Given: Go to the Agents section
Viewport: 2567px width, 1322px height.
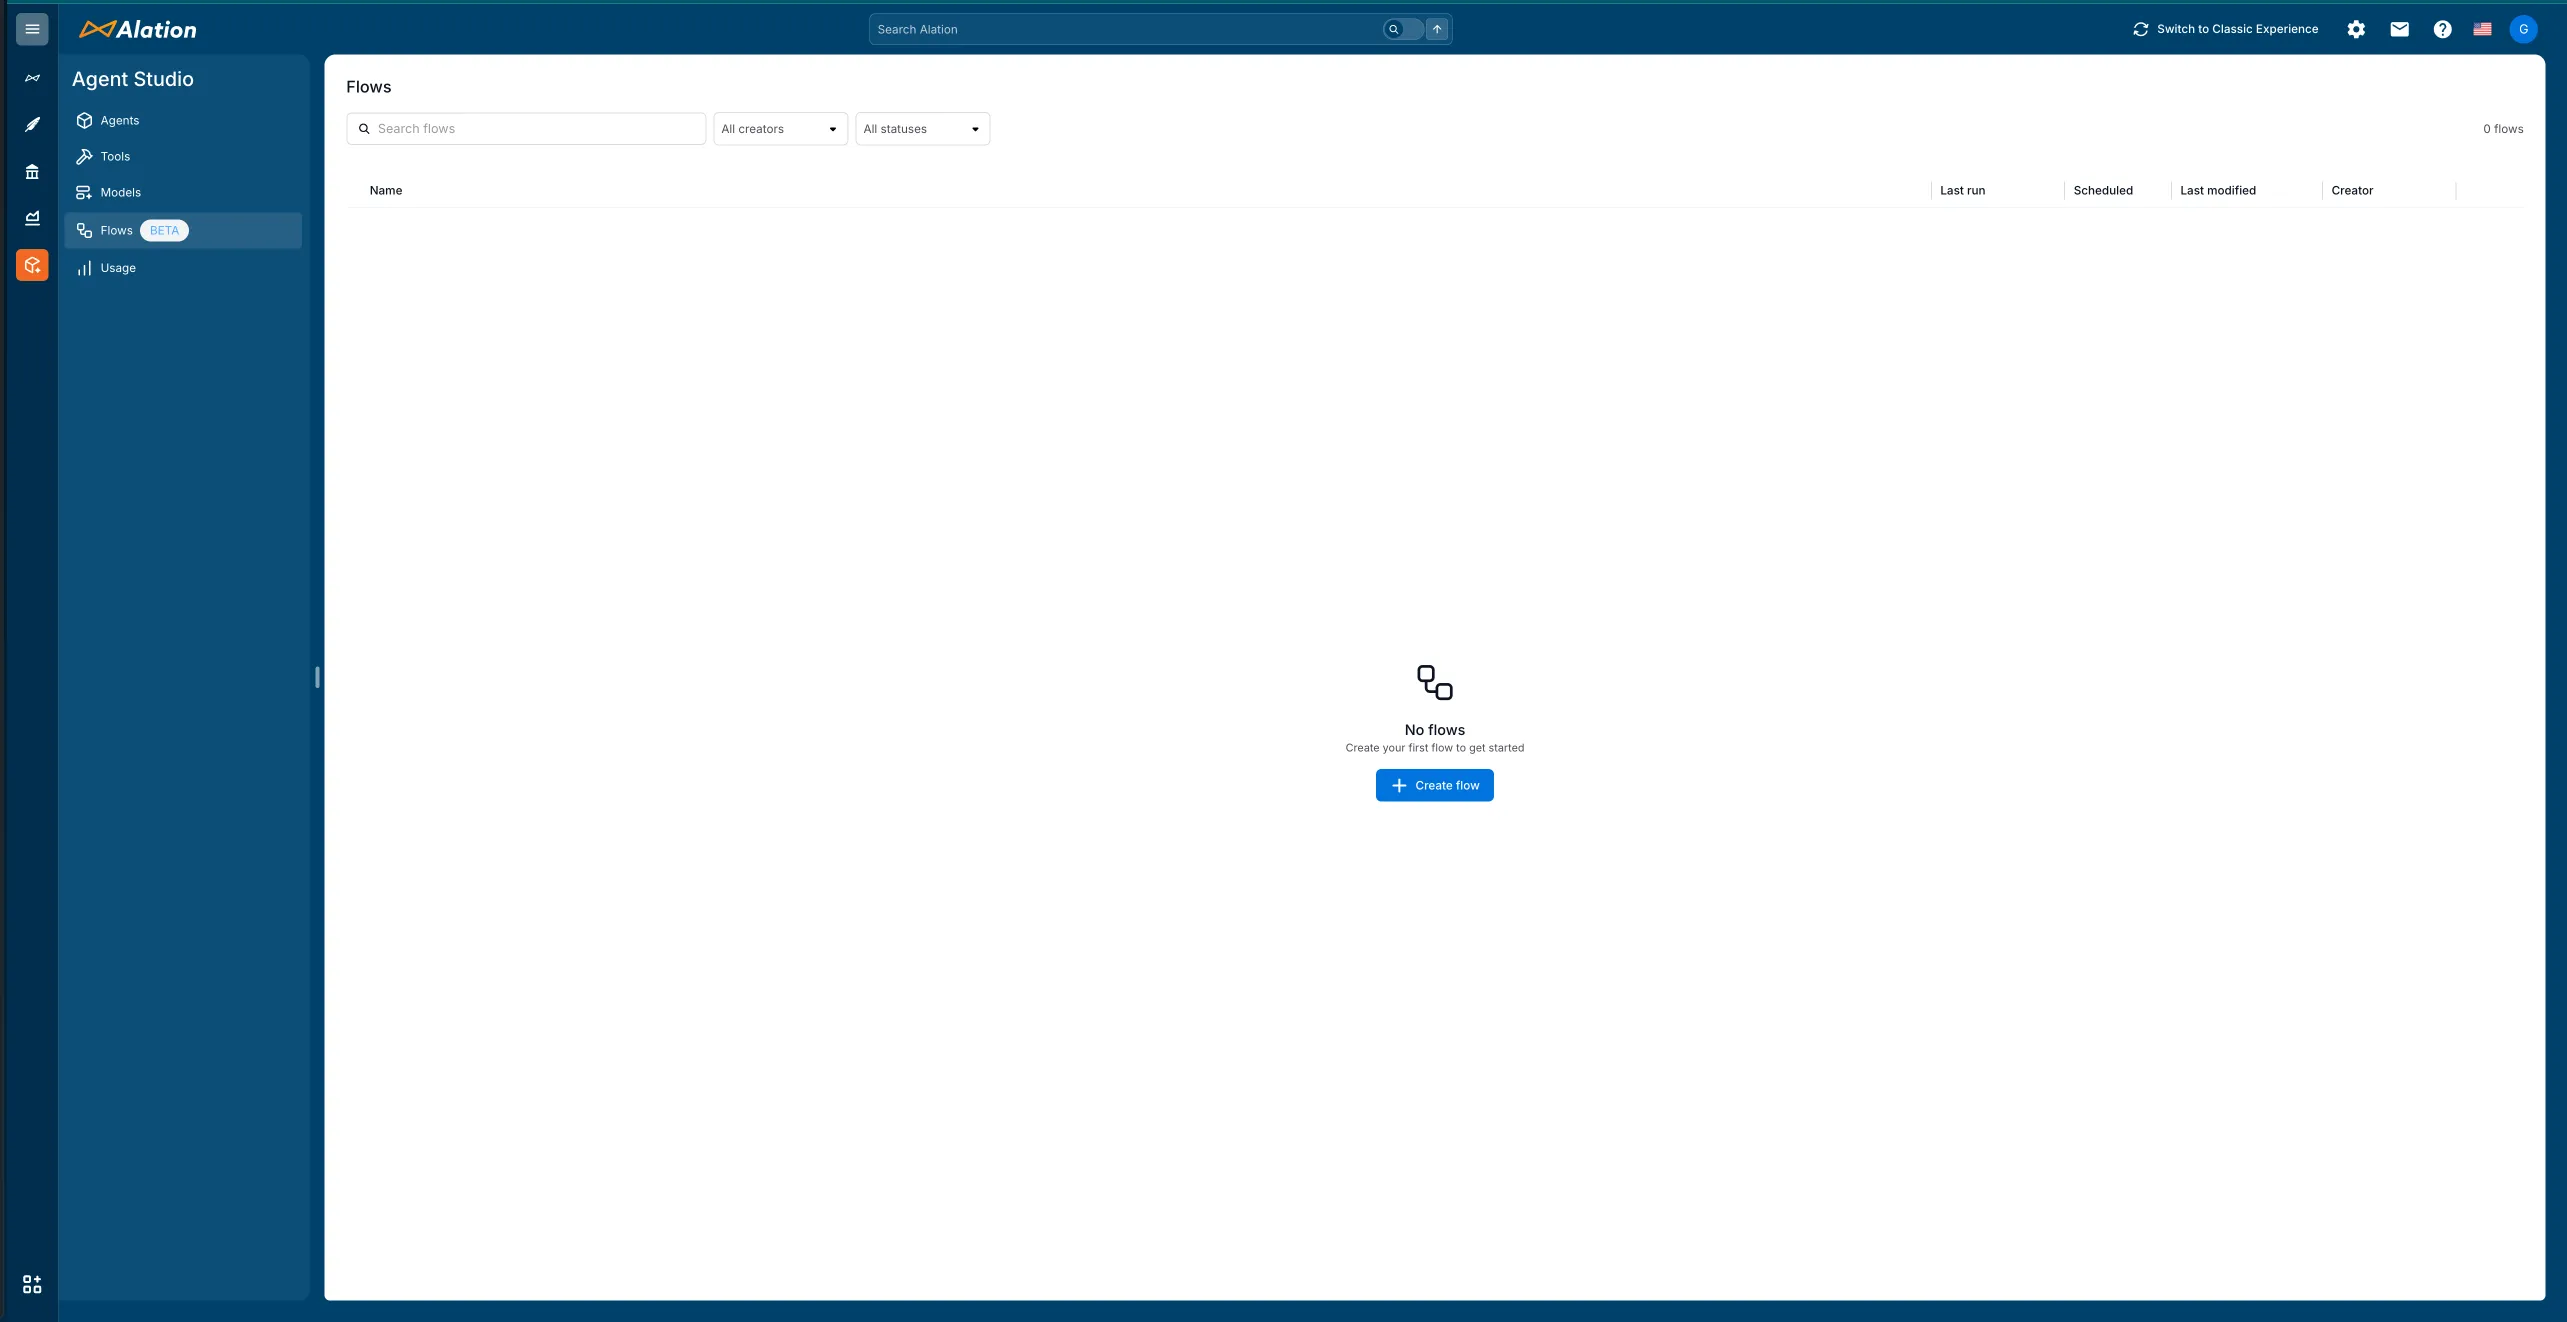Looking at the screenshot, I should click(120, 120).
